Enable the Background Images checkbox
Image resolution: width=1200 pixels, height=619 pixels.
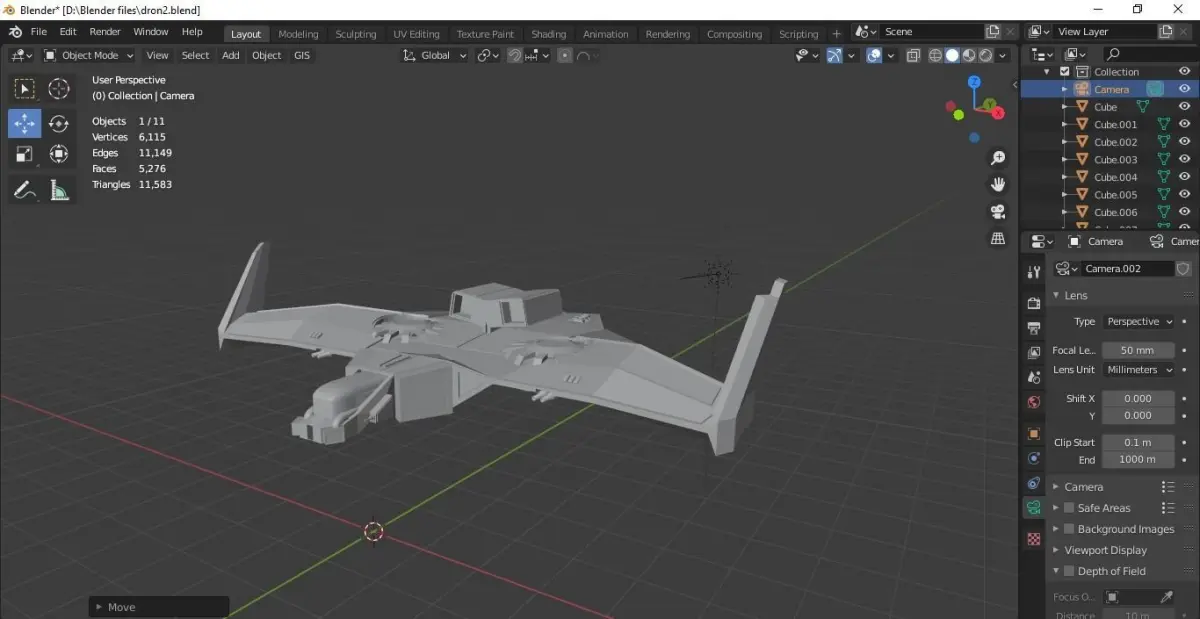point(1069,529)
